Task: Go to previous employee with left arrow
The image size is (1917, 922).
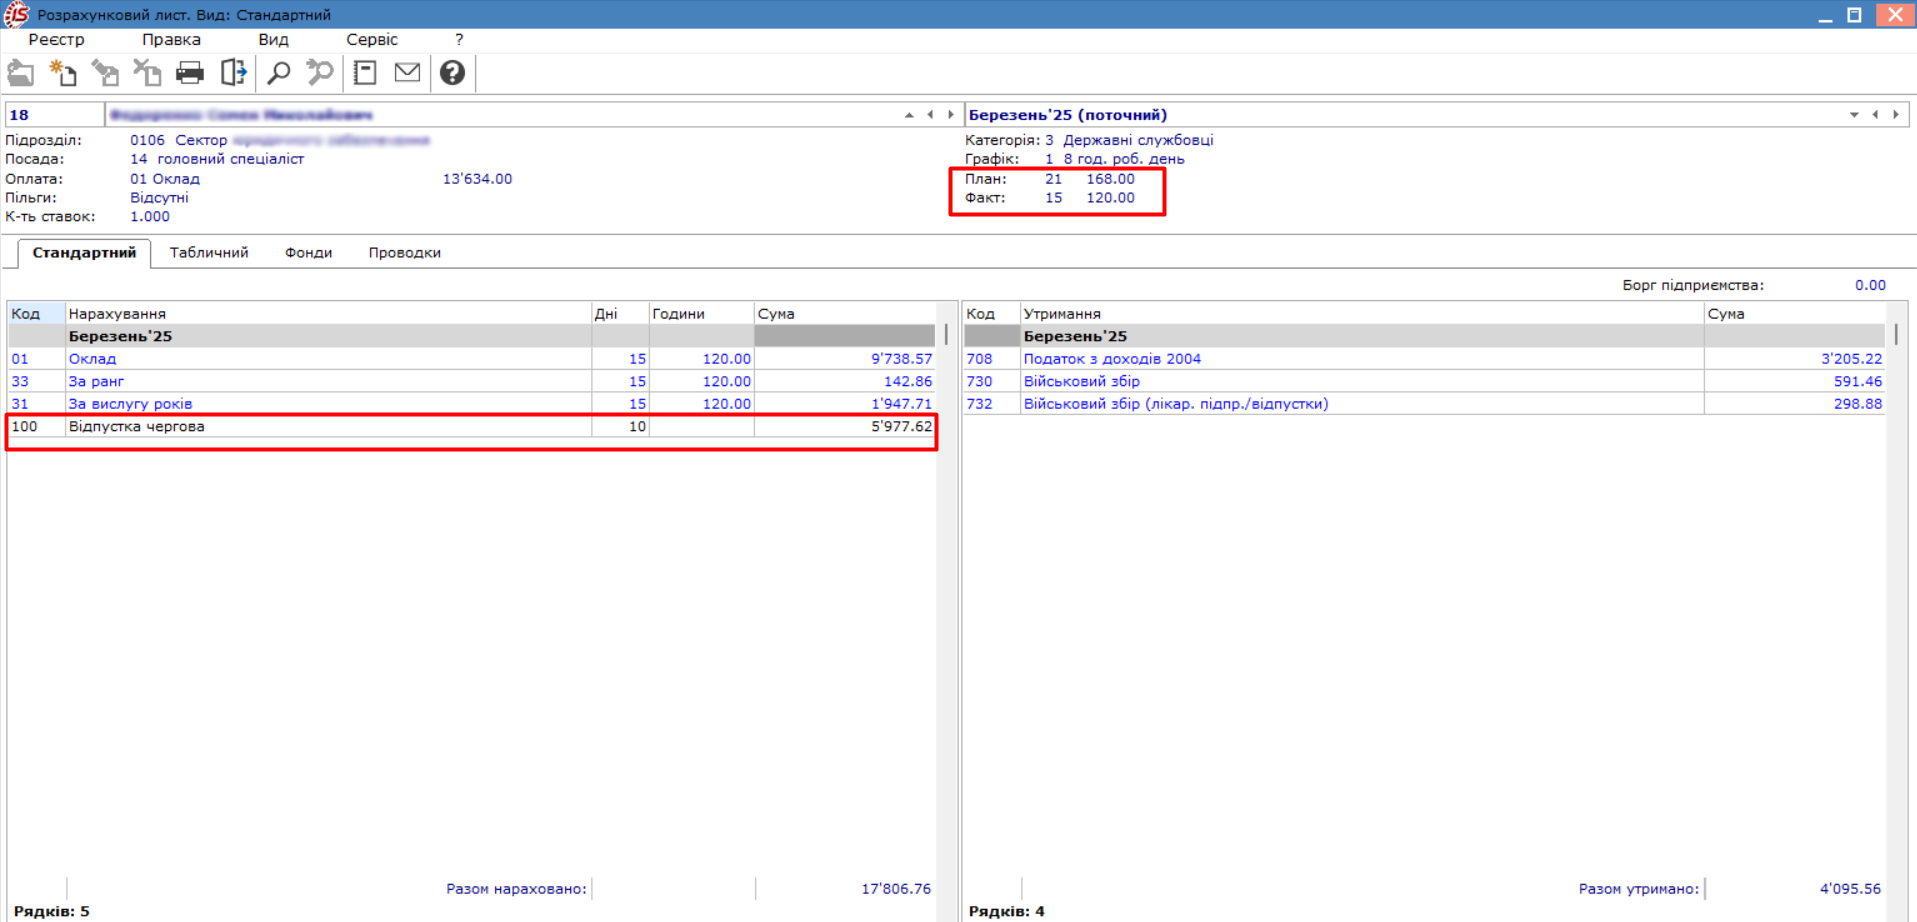Action: click(x=930, y=115)
